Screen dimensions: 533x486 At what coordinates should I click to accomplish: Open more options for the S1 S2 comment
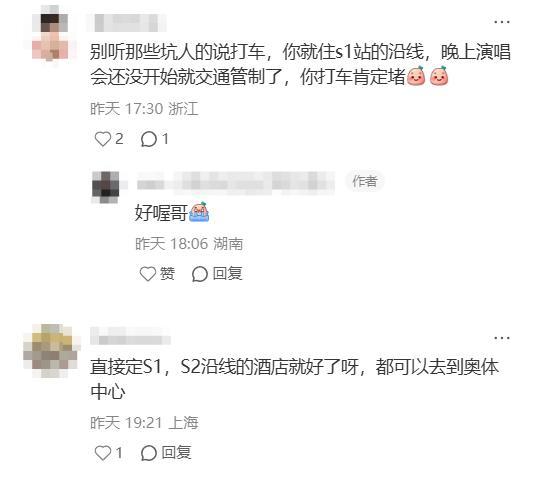coord(502,338)
